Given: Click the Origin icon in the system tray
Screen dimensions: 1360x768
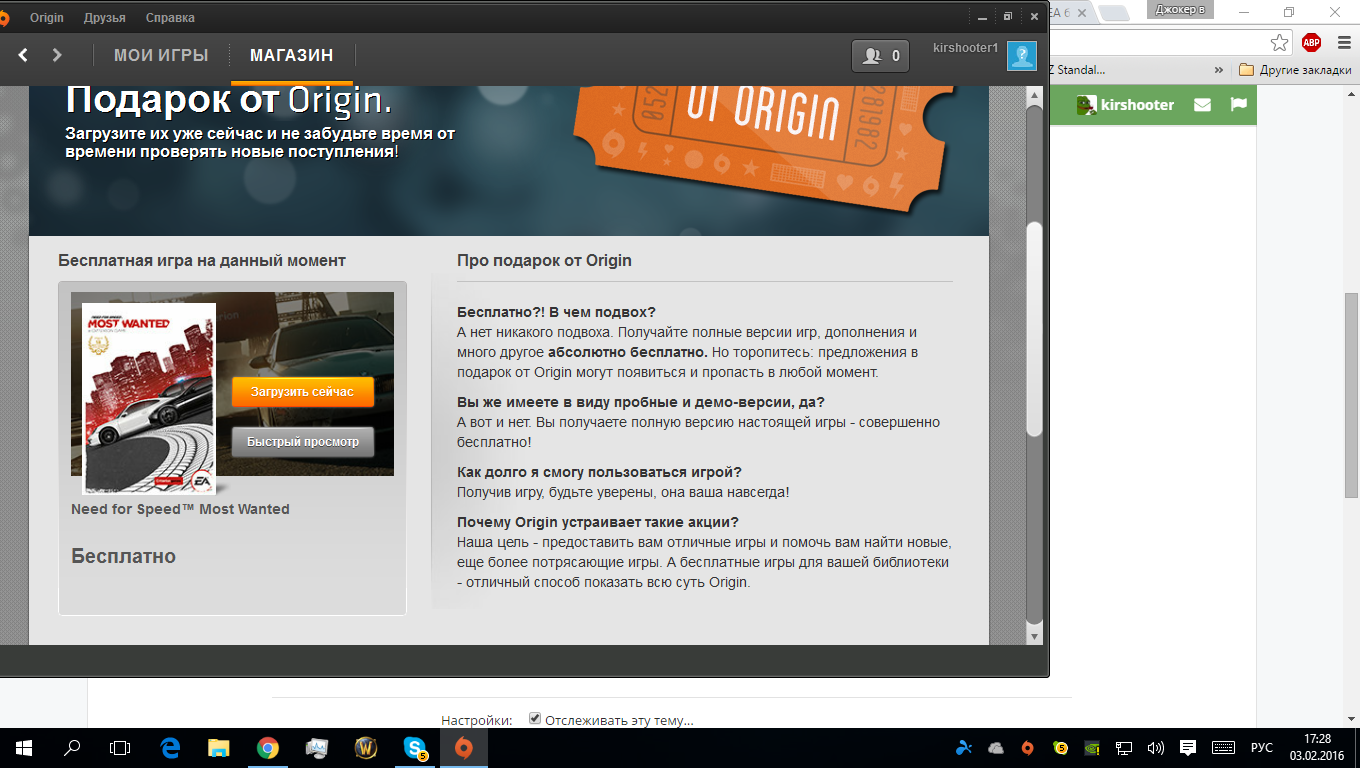Looking at the screenshot, I should tap(1027, 747).
